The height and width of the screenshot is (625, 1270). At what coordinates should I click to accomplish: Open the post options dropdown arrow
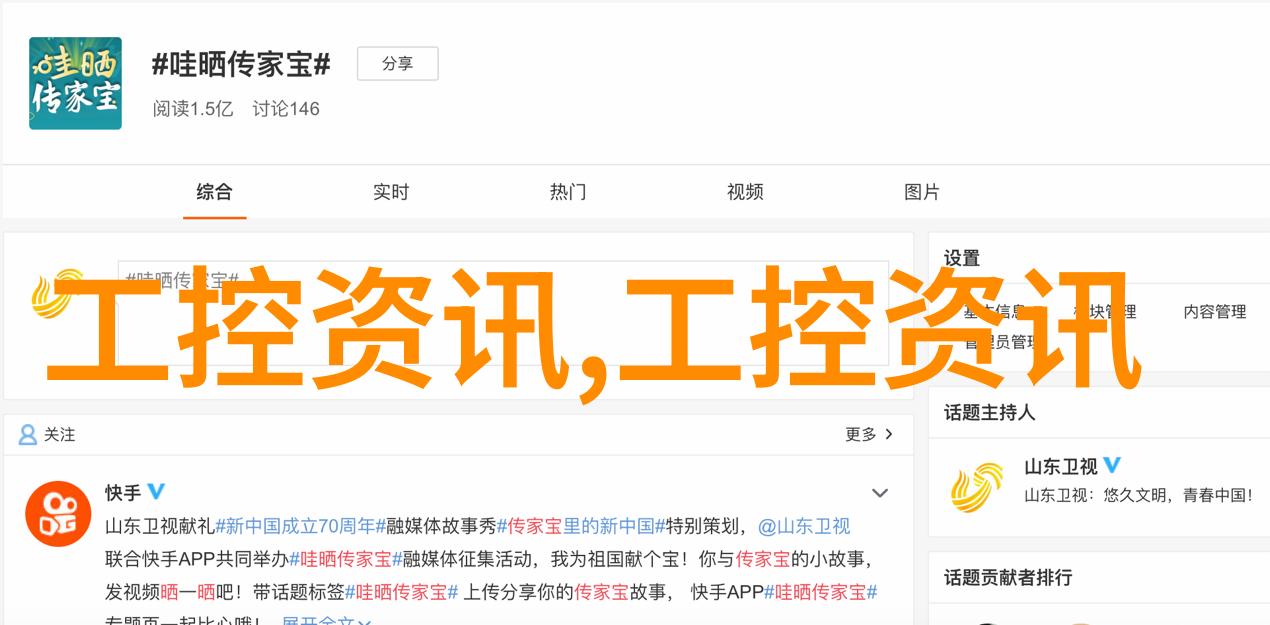tap(880, 493)
